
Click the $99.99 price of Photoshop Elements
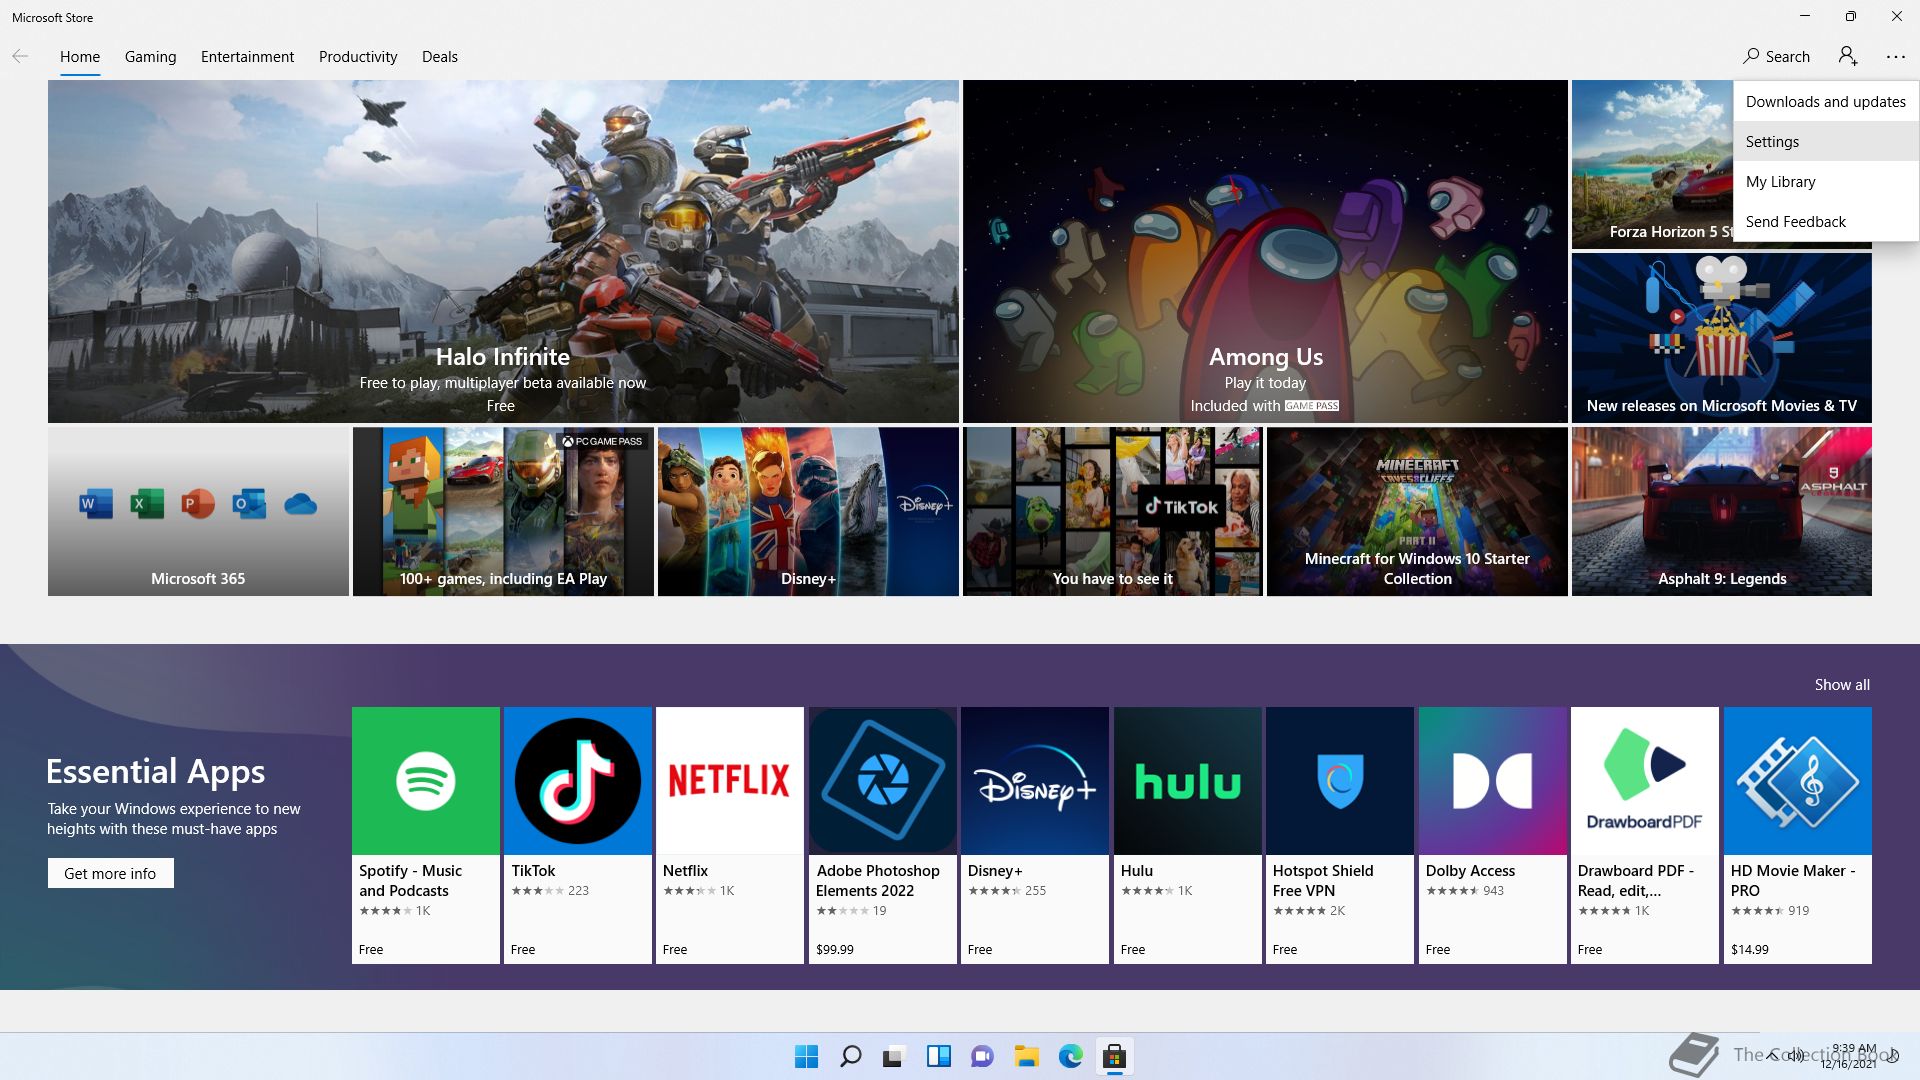pos(835,949)
